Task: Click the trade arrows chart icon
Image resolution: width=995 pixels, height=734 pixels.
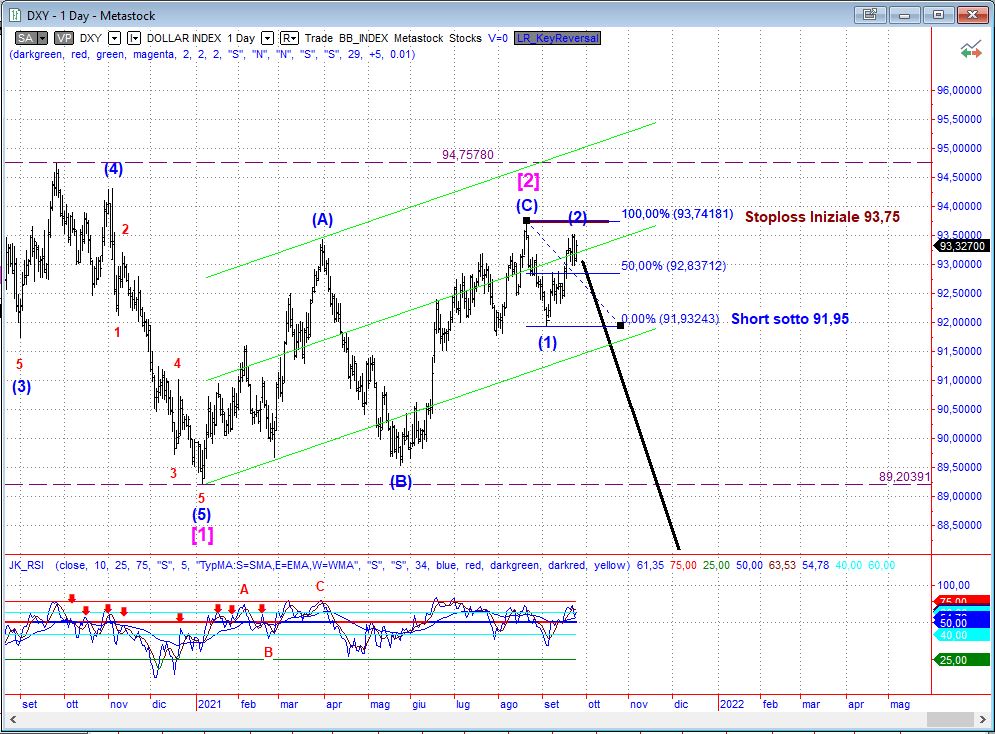Action: [969, 49]
